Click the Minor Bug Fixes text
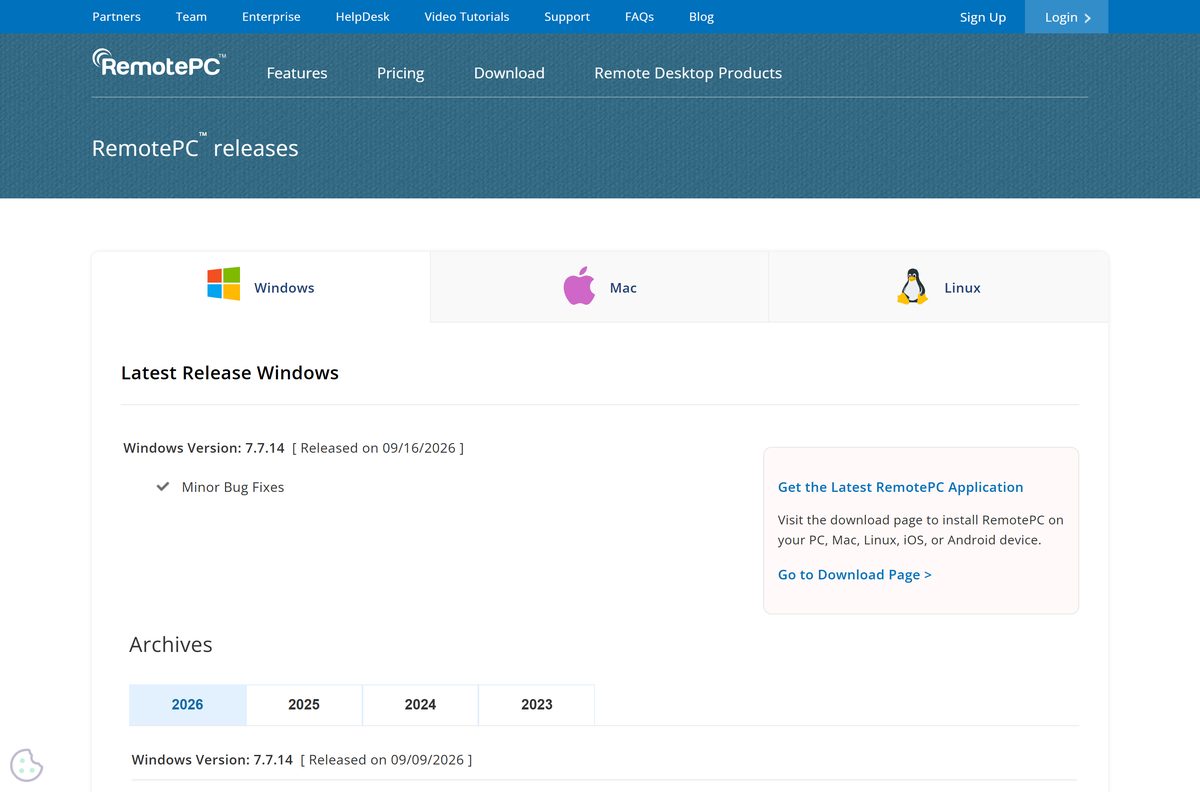 pos(233,487)
